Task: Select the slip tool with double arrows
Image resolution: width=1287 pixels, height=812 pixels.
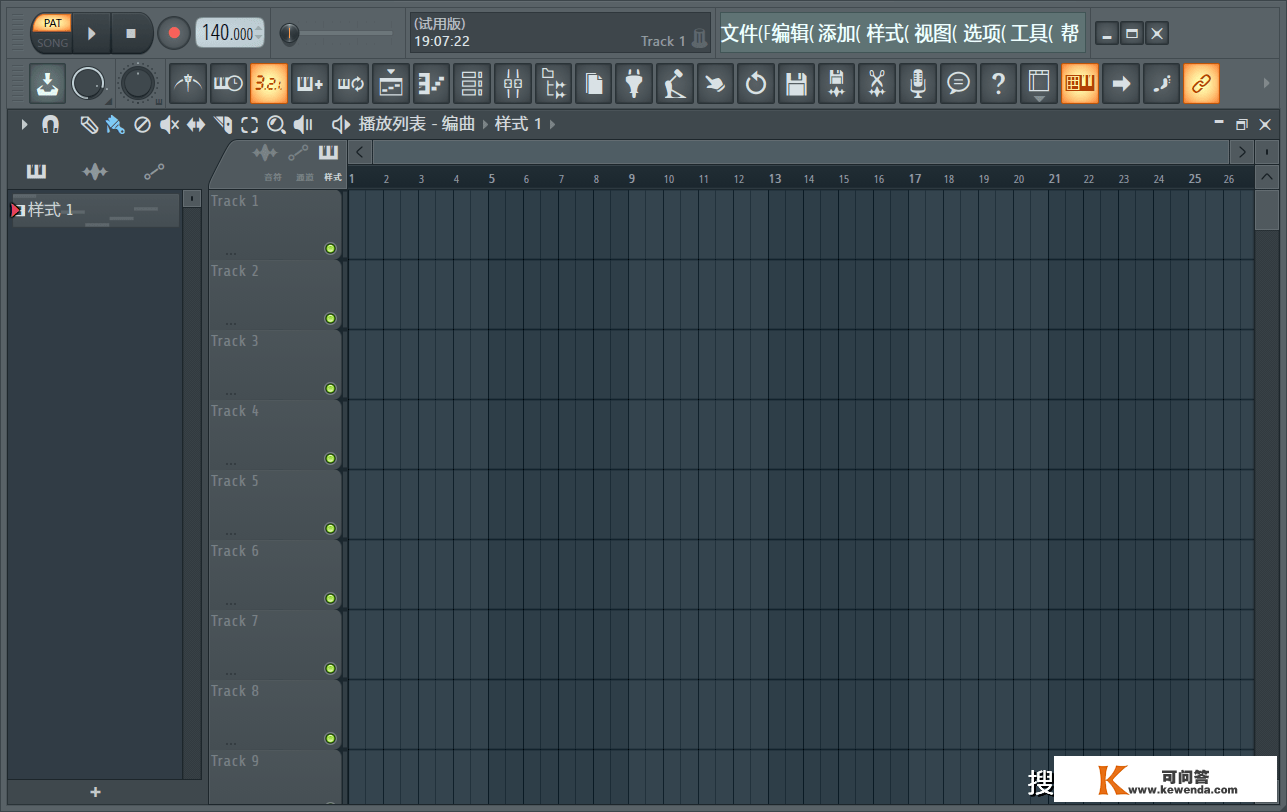Action: 196,124
